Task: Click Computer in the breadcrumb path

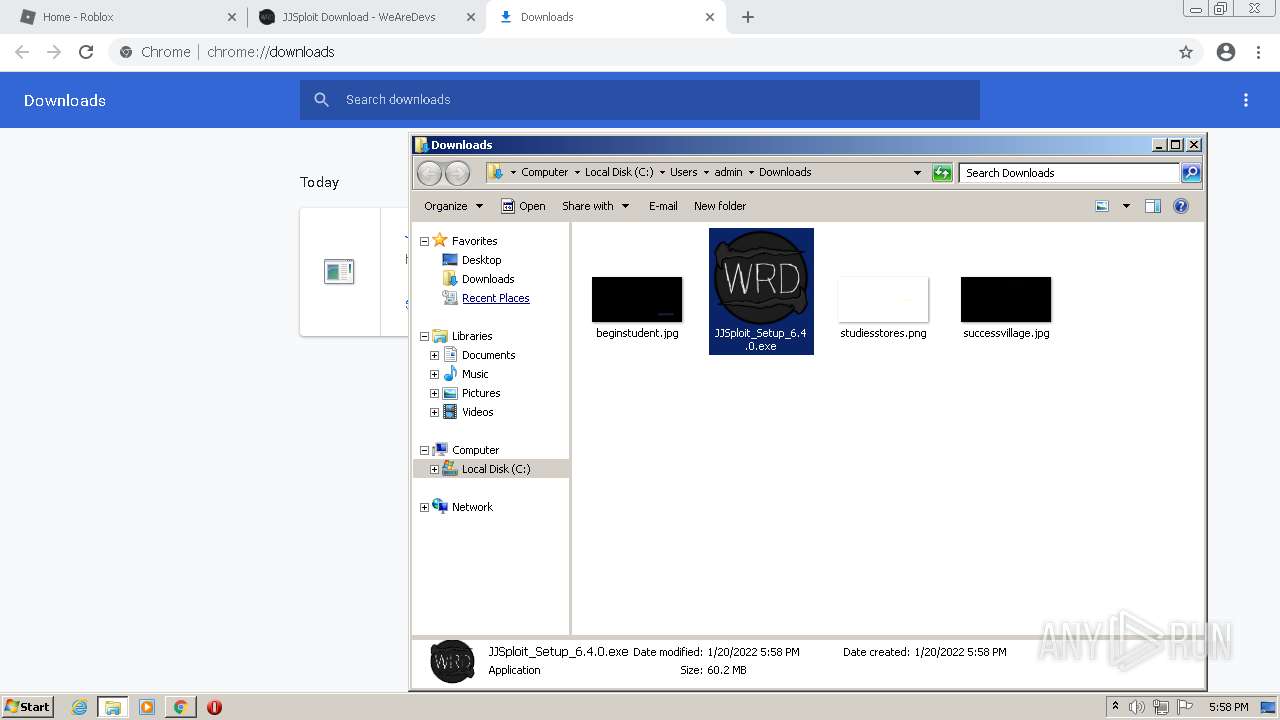Action: tap(544, 172)
